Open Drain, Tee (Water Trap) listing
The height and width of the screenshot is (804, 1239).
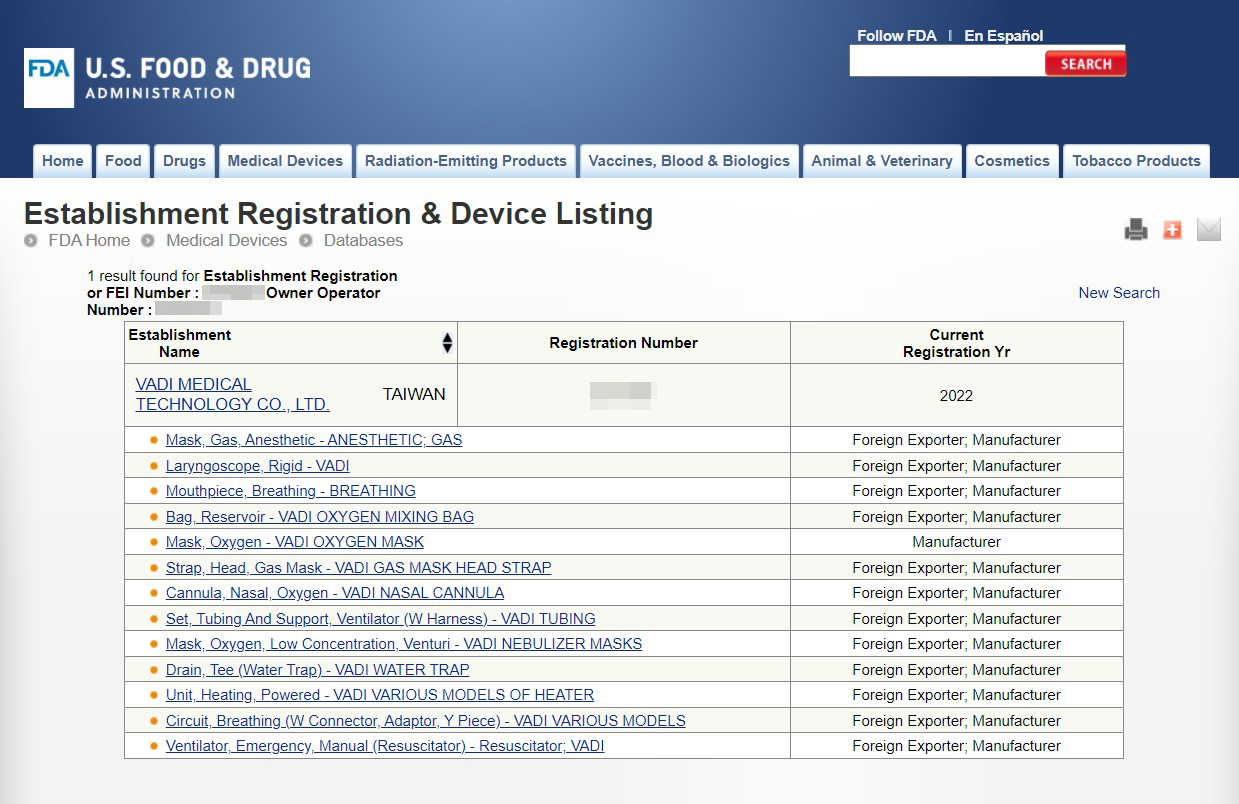(317, 670)
